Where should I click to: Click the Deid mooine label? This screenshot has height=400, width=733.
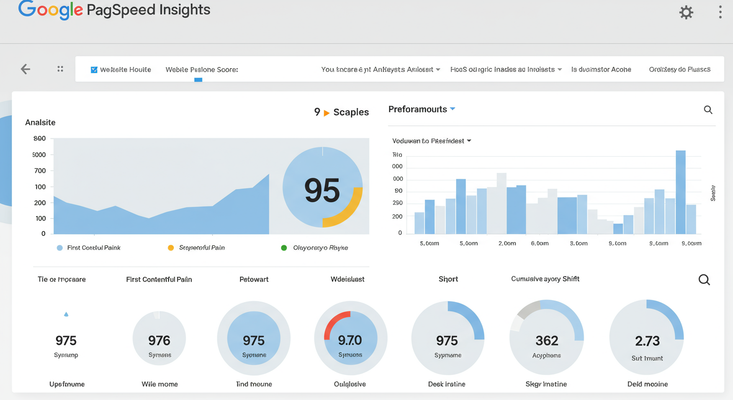click(x=647, y=384)
